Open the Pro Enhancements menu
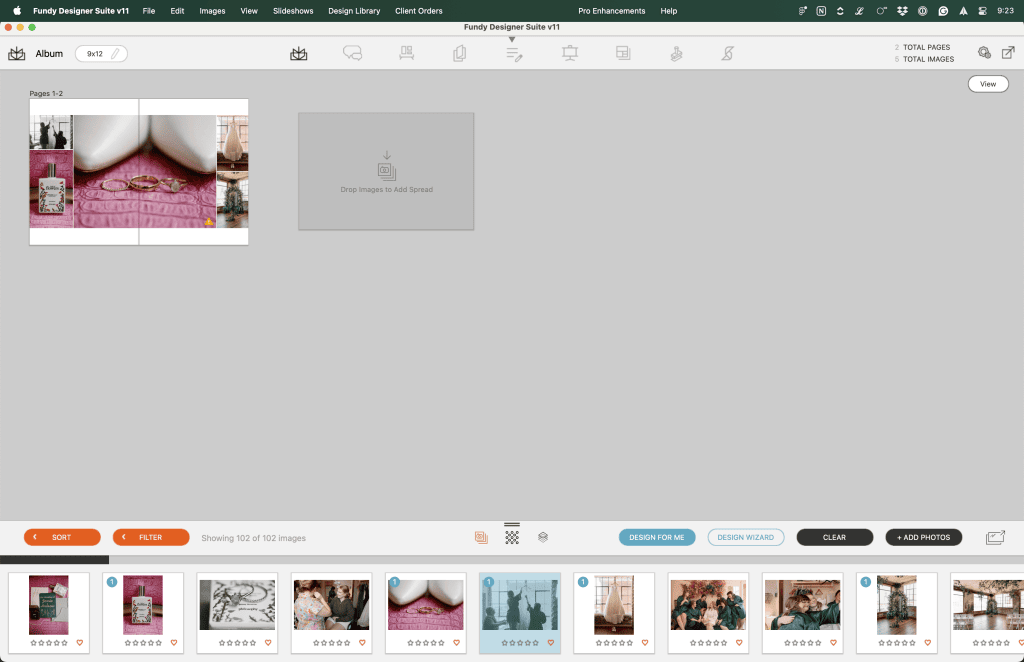Viewport: 1024px width, 662px height. tap(611, 10)
